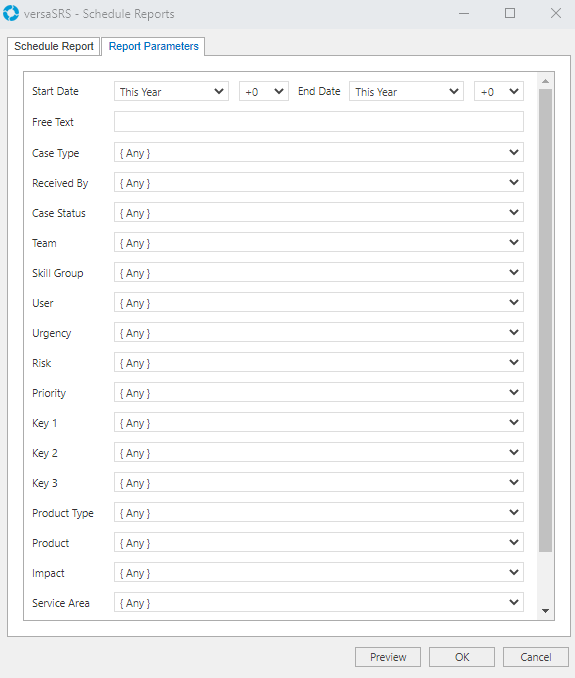The height and width of the screenshot is (678, 575).
Task: Close the Schedule Reports window
Action: click(x=556, y=13)
